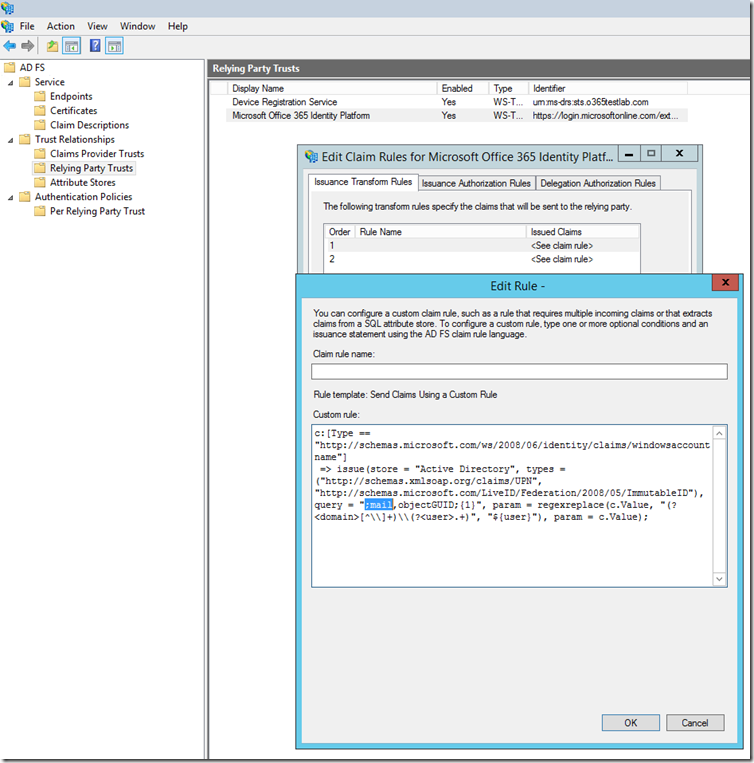This screenshot has width=754, height=763.
Task: Click the highlighted 'mail' text in custom rule
Action: tap(379, 505)
